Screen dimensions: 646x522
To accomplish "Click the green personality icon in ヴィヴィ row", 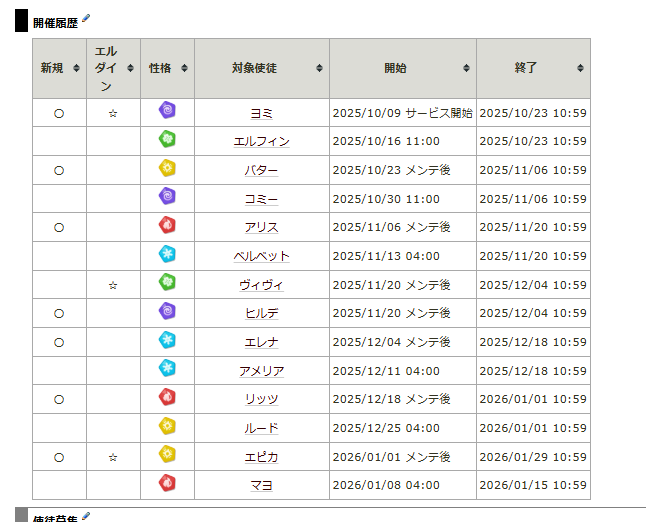I will coord(167,283).
